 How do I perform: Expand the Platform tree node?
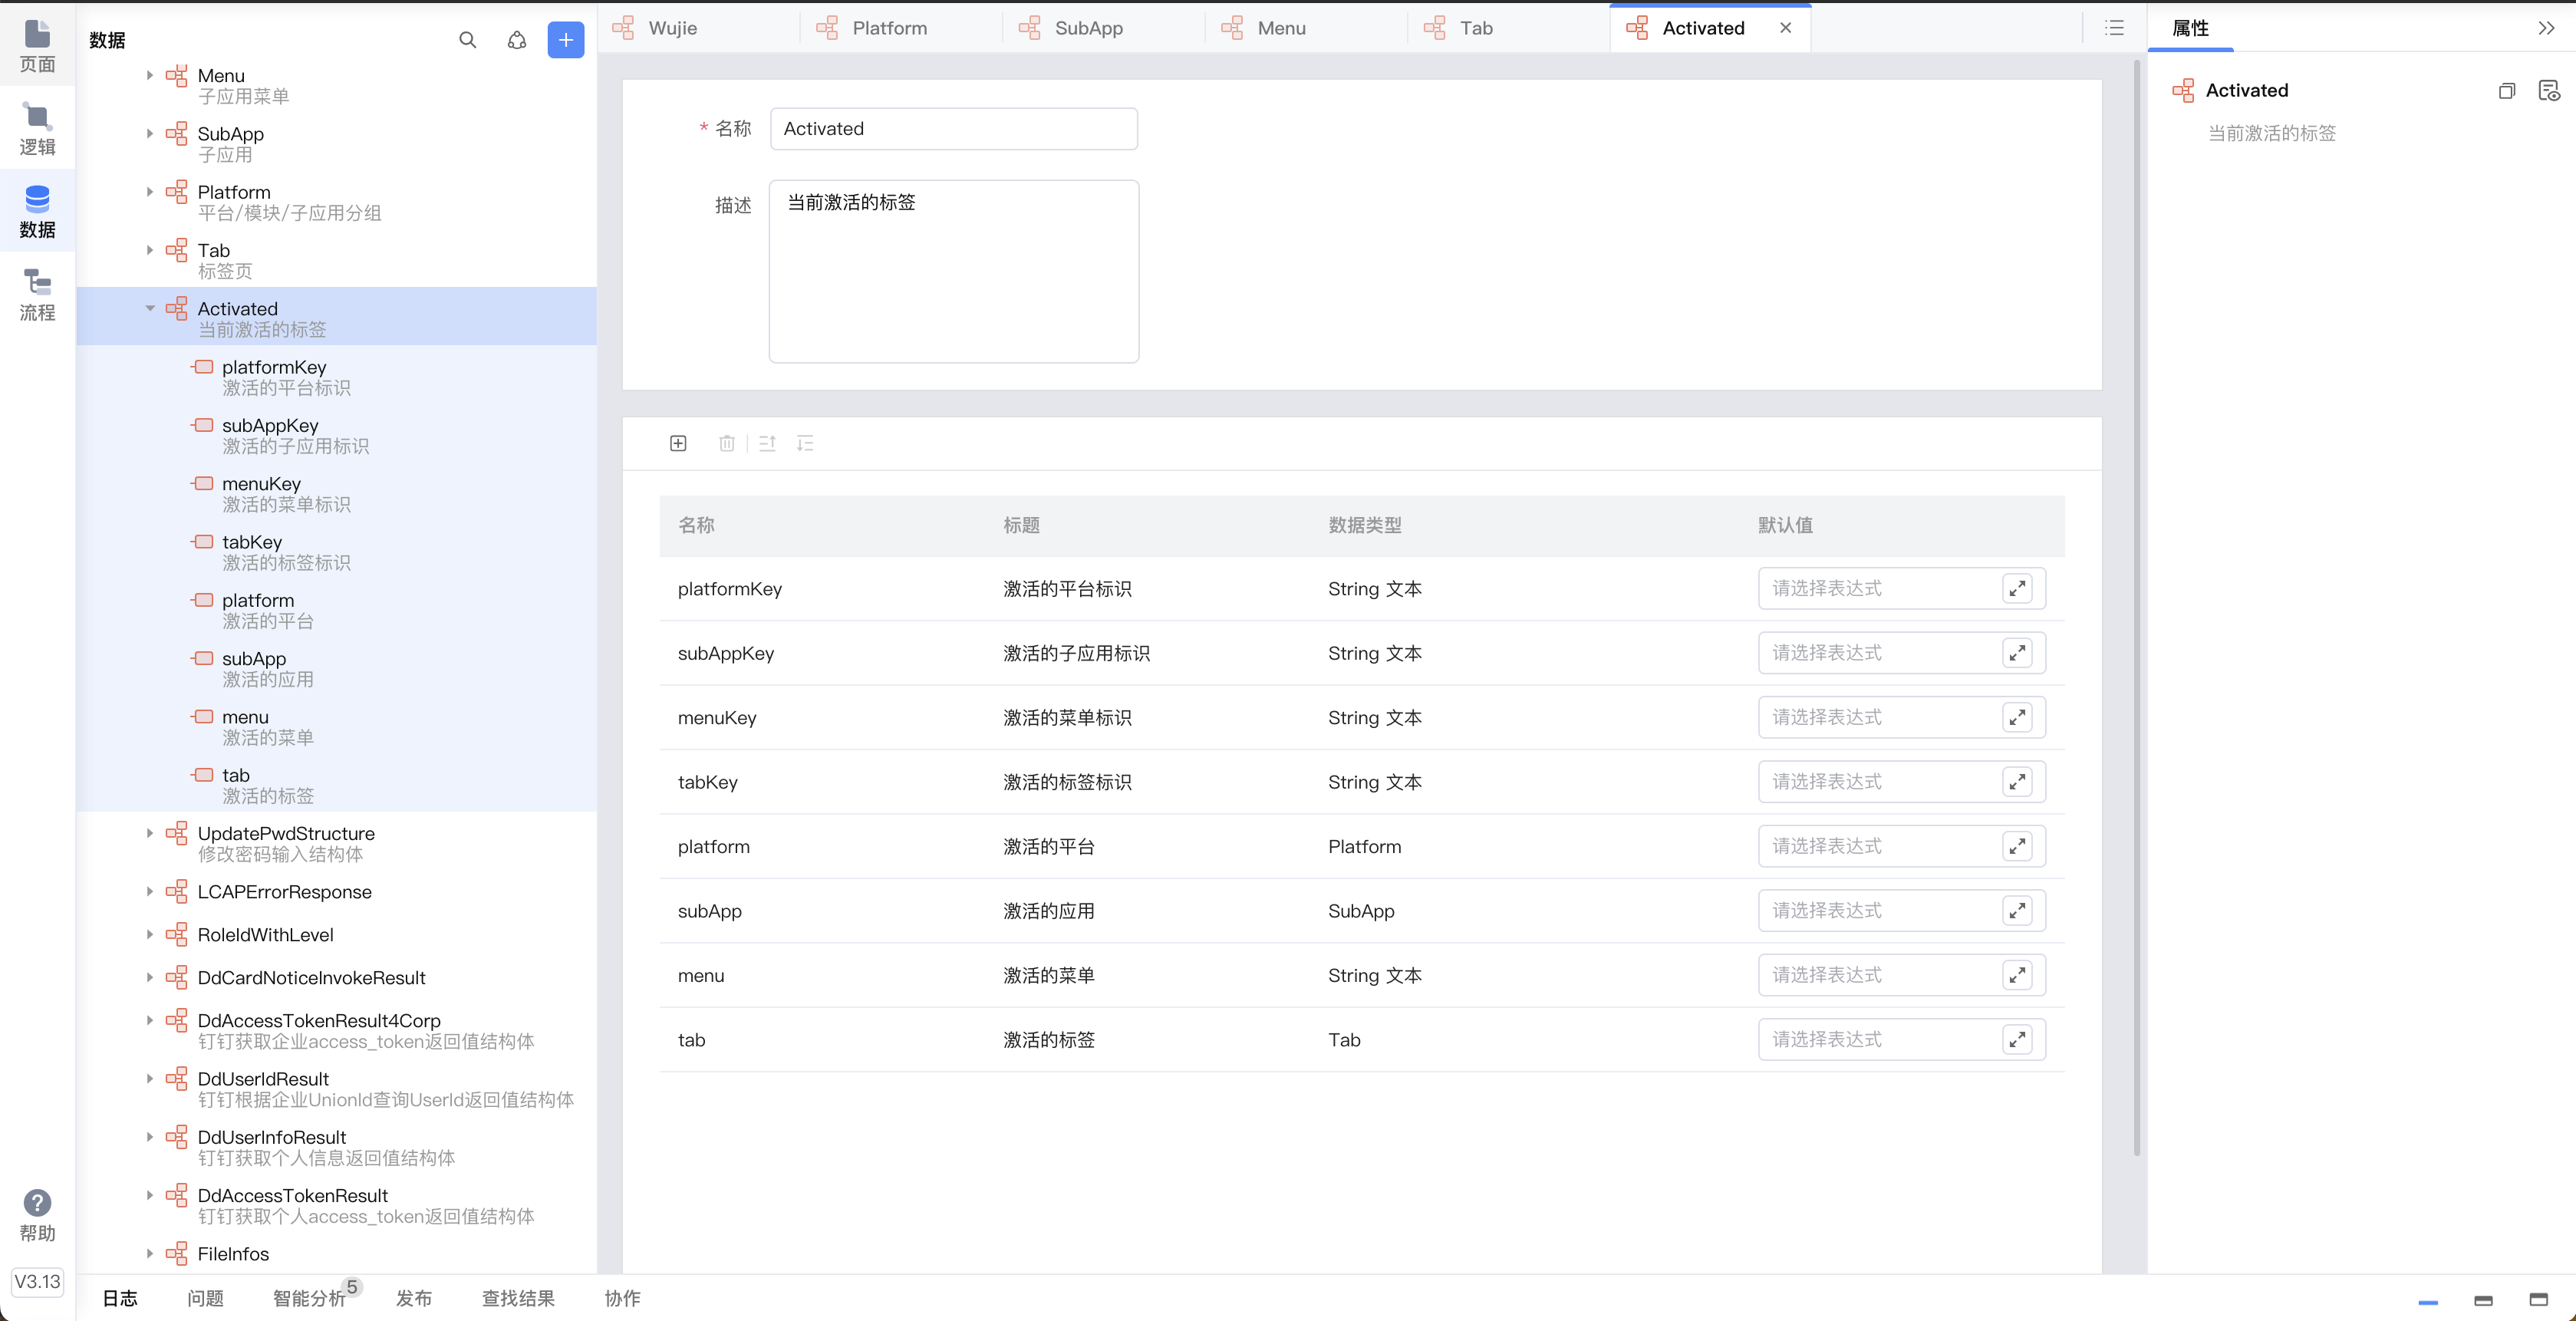click(150, 192)
